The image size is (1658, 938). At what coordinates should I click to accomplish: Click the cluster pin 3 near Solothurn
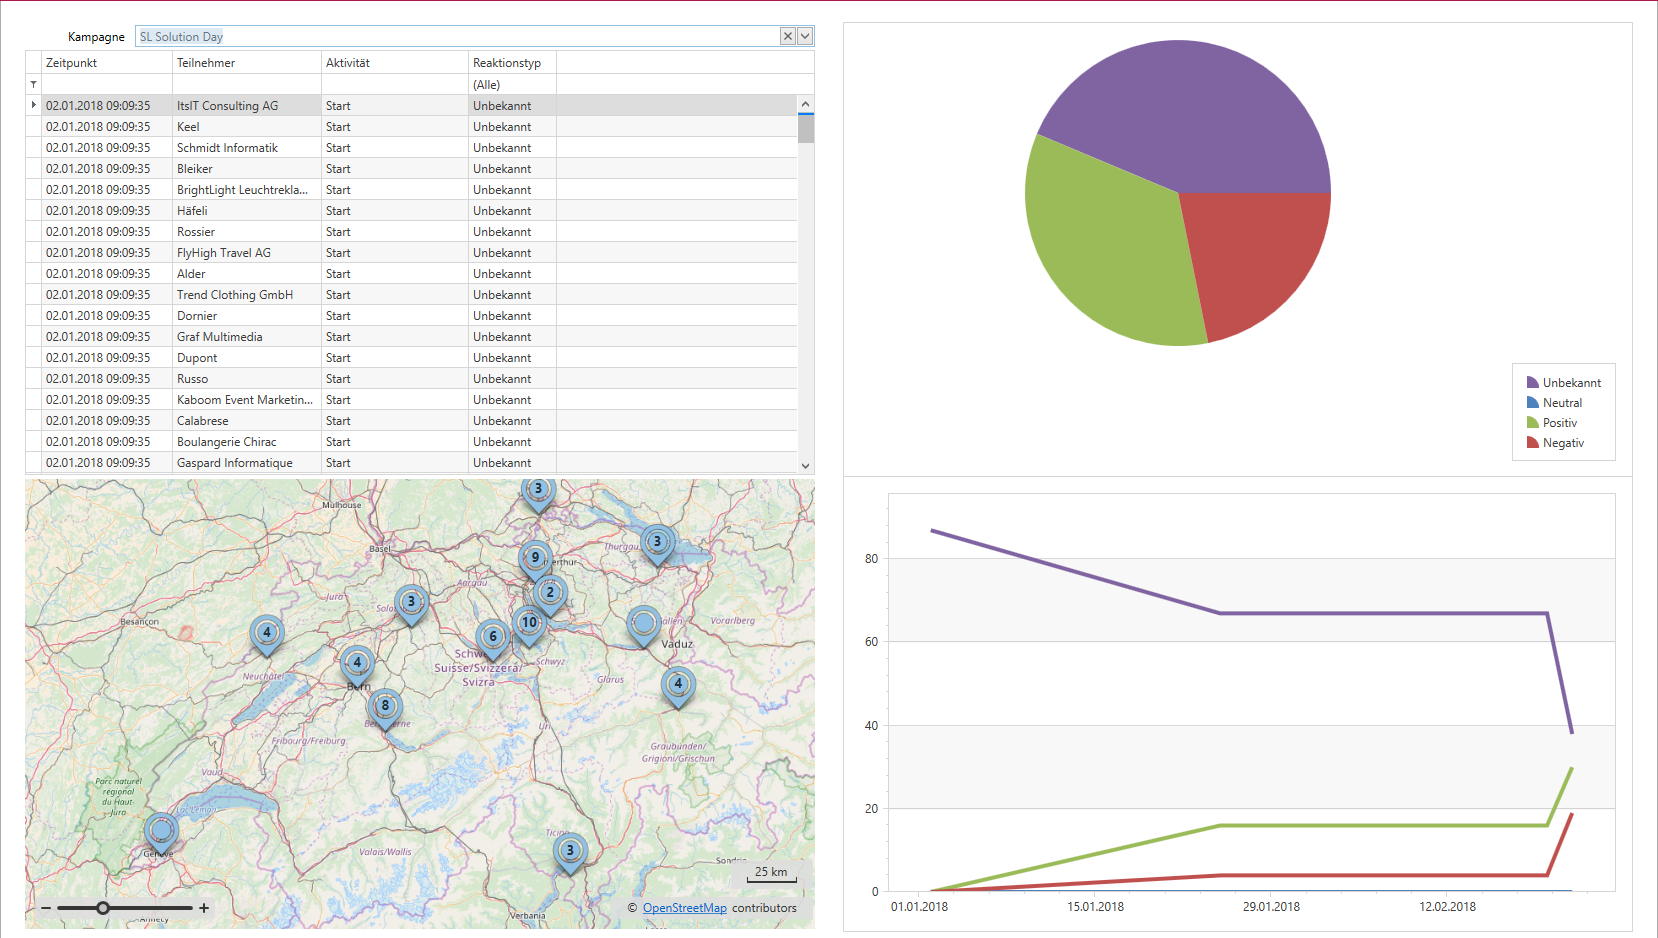point(411,604)
